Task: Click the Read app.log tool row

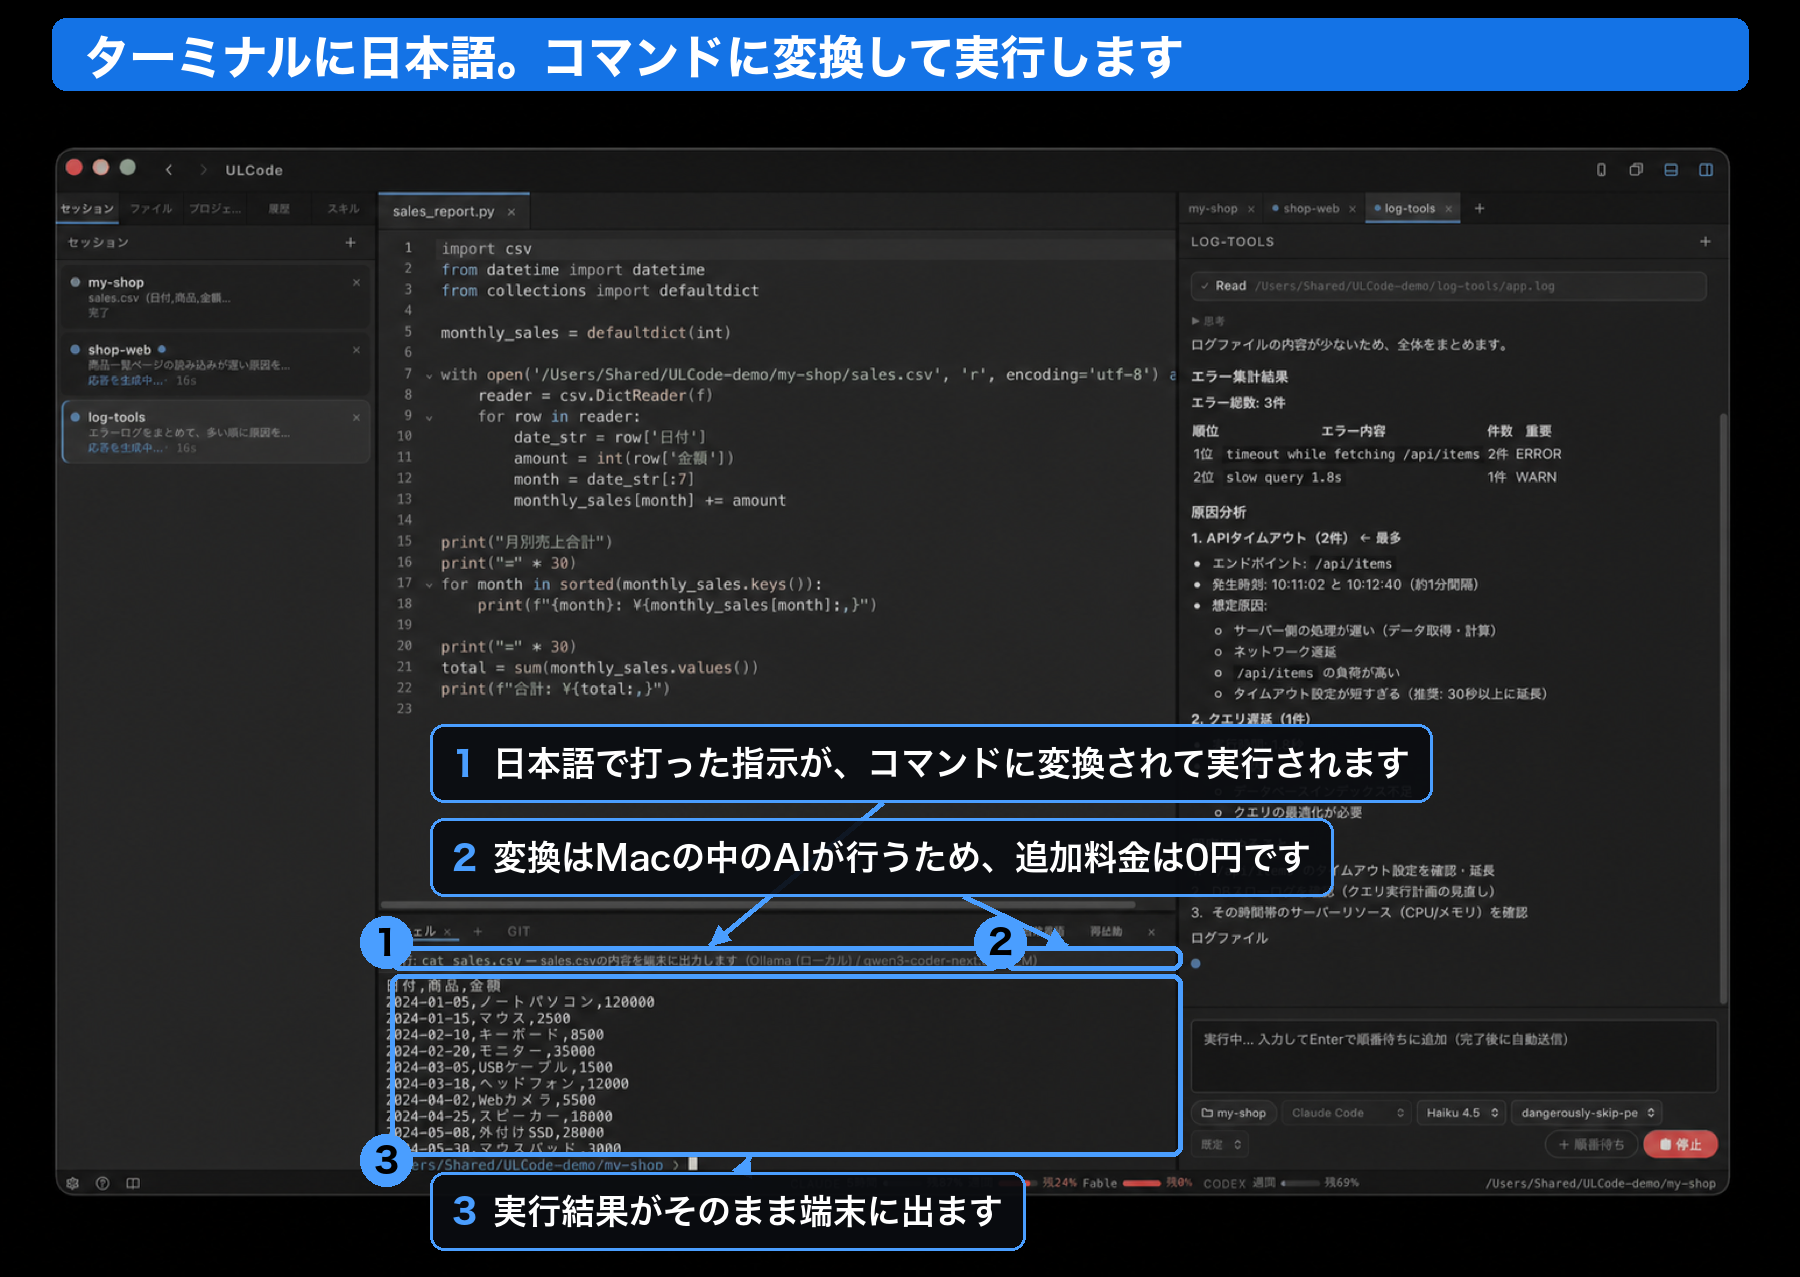Action: coord(1448,286)
